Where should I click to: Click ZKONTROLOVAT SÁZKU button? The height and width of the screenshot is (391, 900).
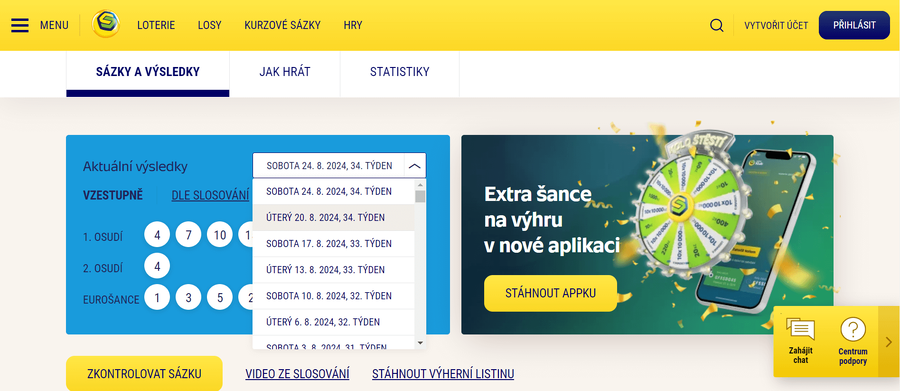(x=144, y=374)
